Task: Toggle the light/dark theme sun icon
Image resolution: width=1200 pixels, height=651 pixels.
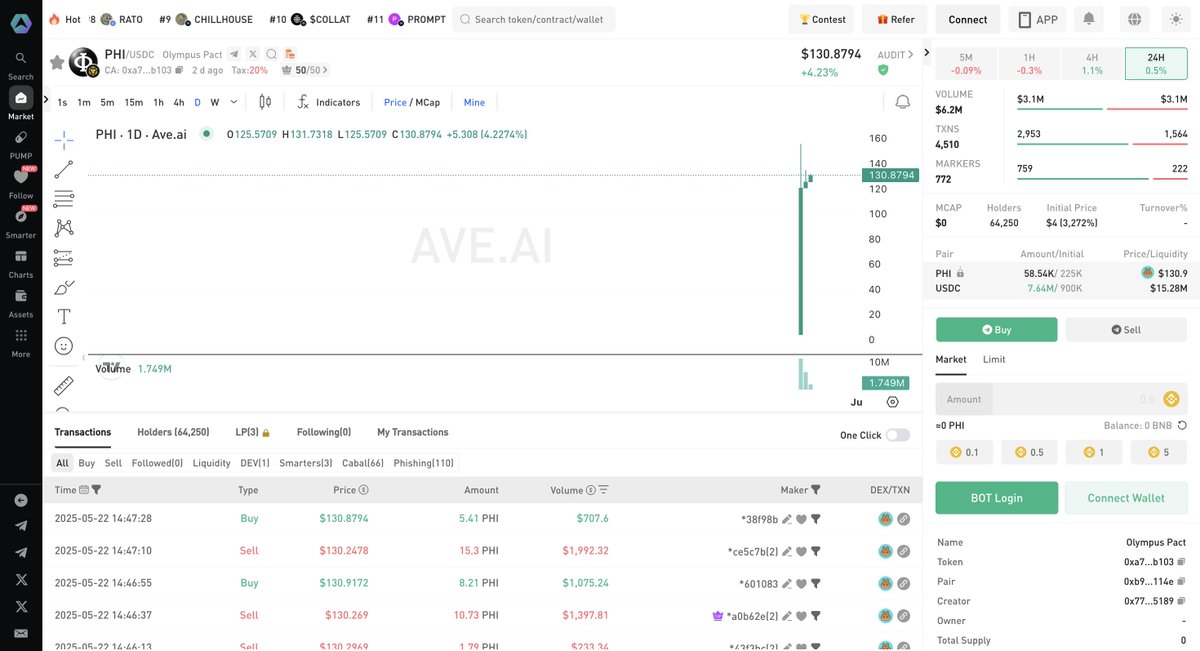Action: click(x=1176, y=19)
